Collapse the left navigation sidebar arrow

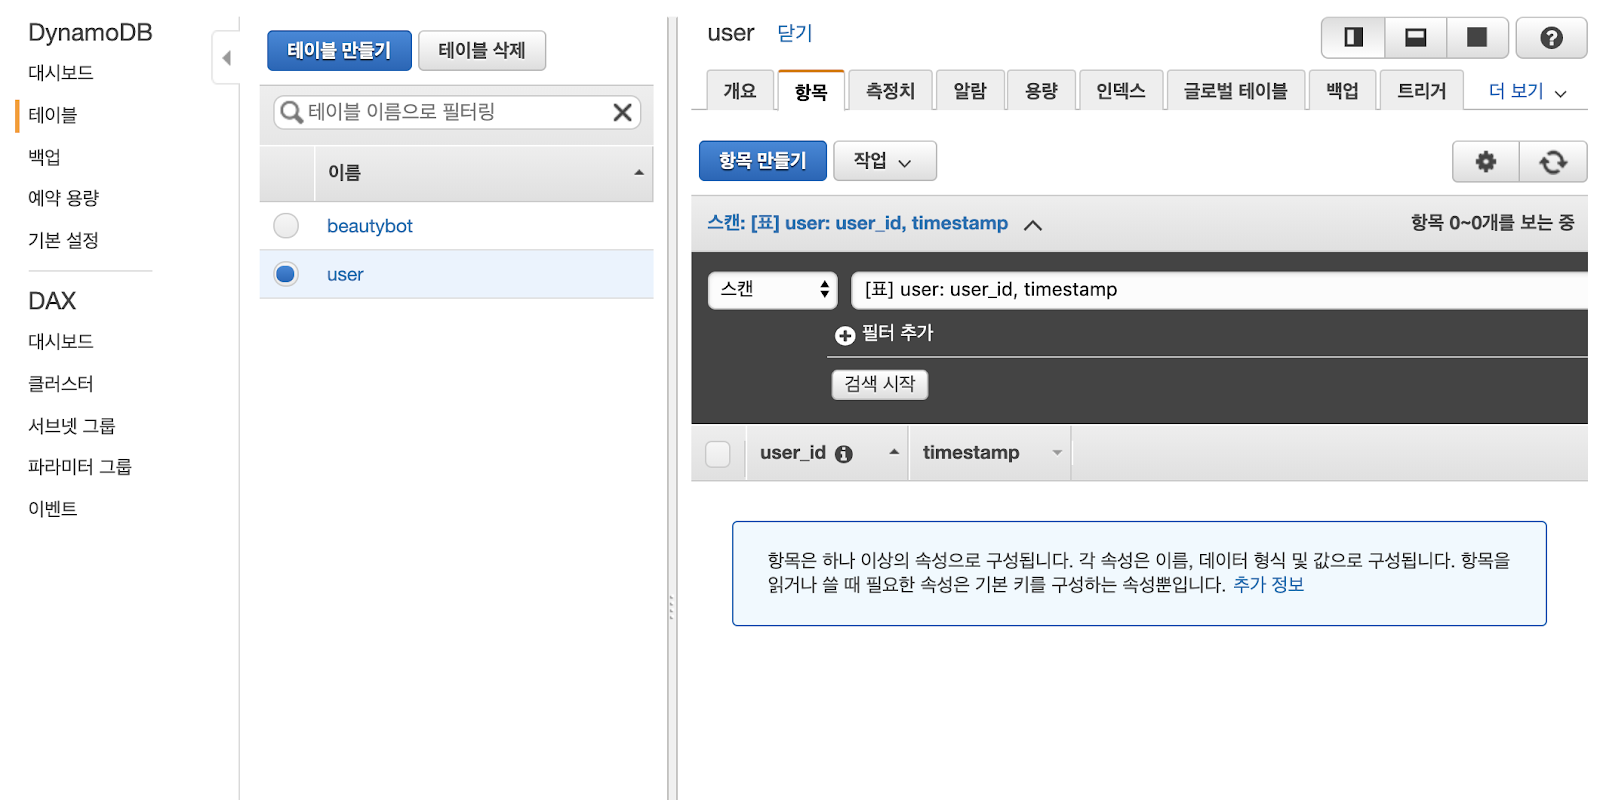(227, 58)
